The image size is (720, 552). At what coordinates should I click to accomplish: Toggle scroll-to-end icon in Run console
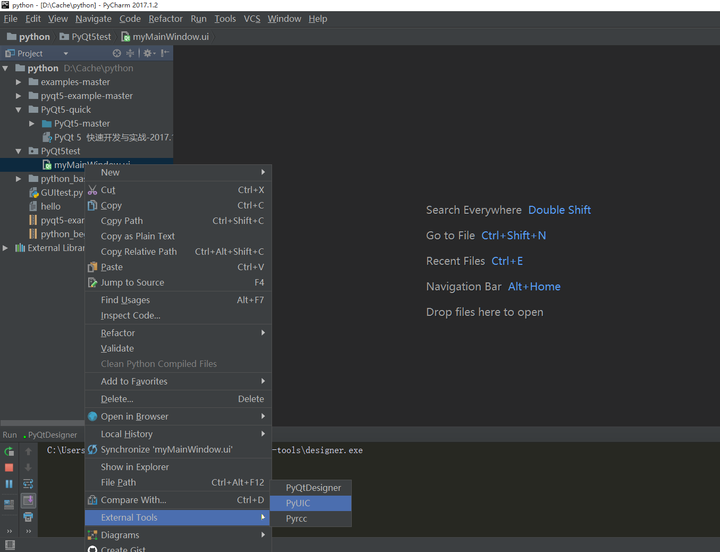pos(28,500)
